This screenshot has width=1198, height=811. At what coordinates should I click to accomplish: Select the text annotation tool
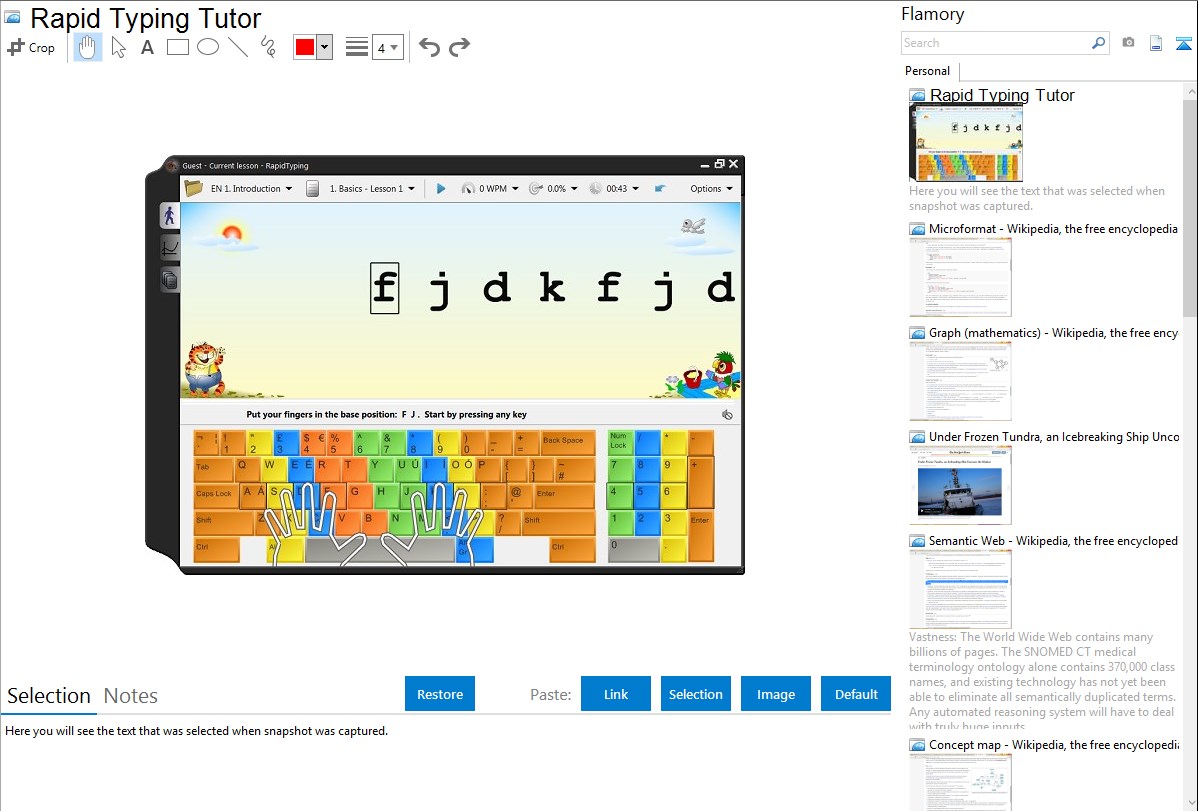click(x=147, y=47)
